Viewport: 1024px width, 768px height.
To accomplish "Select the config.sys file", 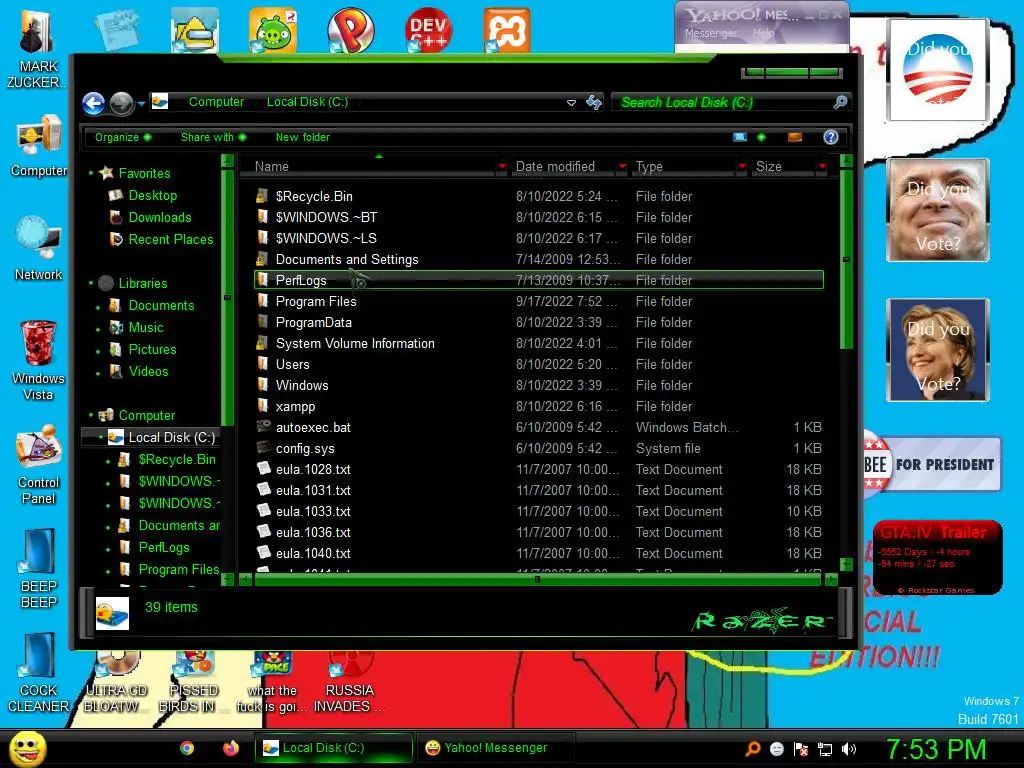I will click(x=539, y=449).
